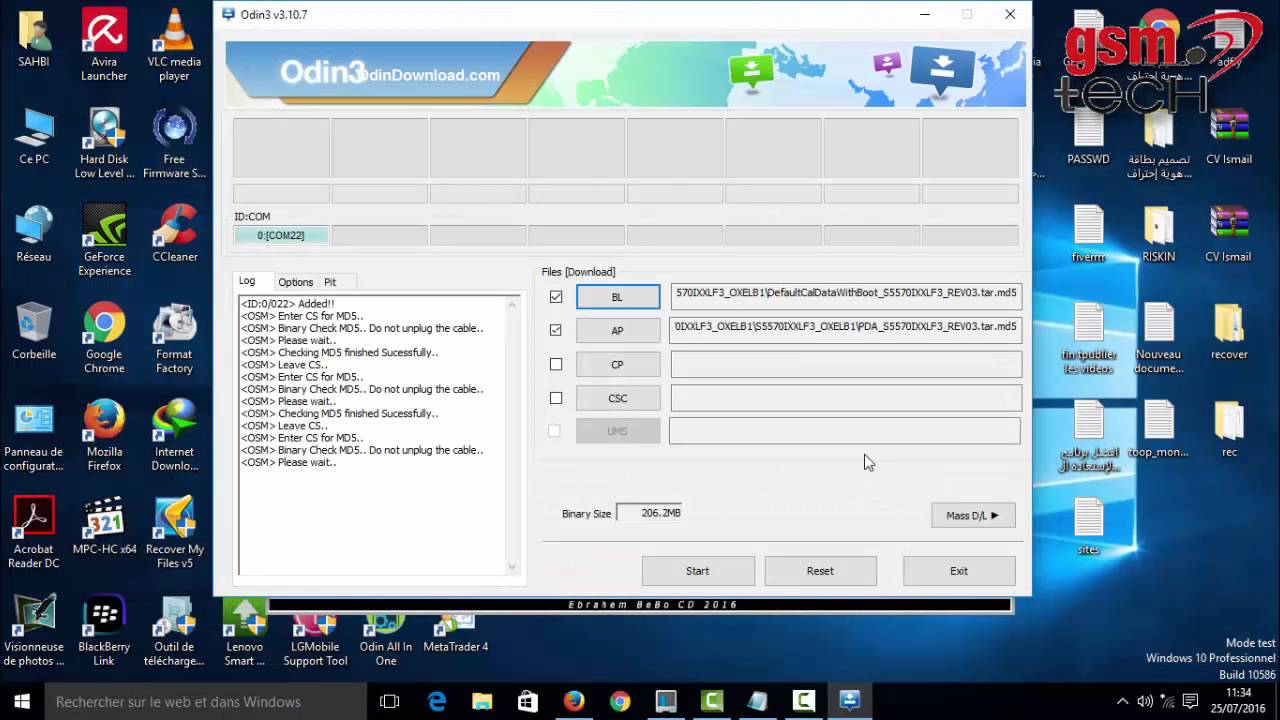Screen dimensions: 1280x720
Task: Select the Corbeille recycle bin icon
Action: pyautogui.click(x=34, y=332)
